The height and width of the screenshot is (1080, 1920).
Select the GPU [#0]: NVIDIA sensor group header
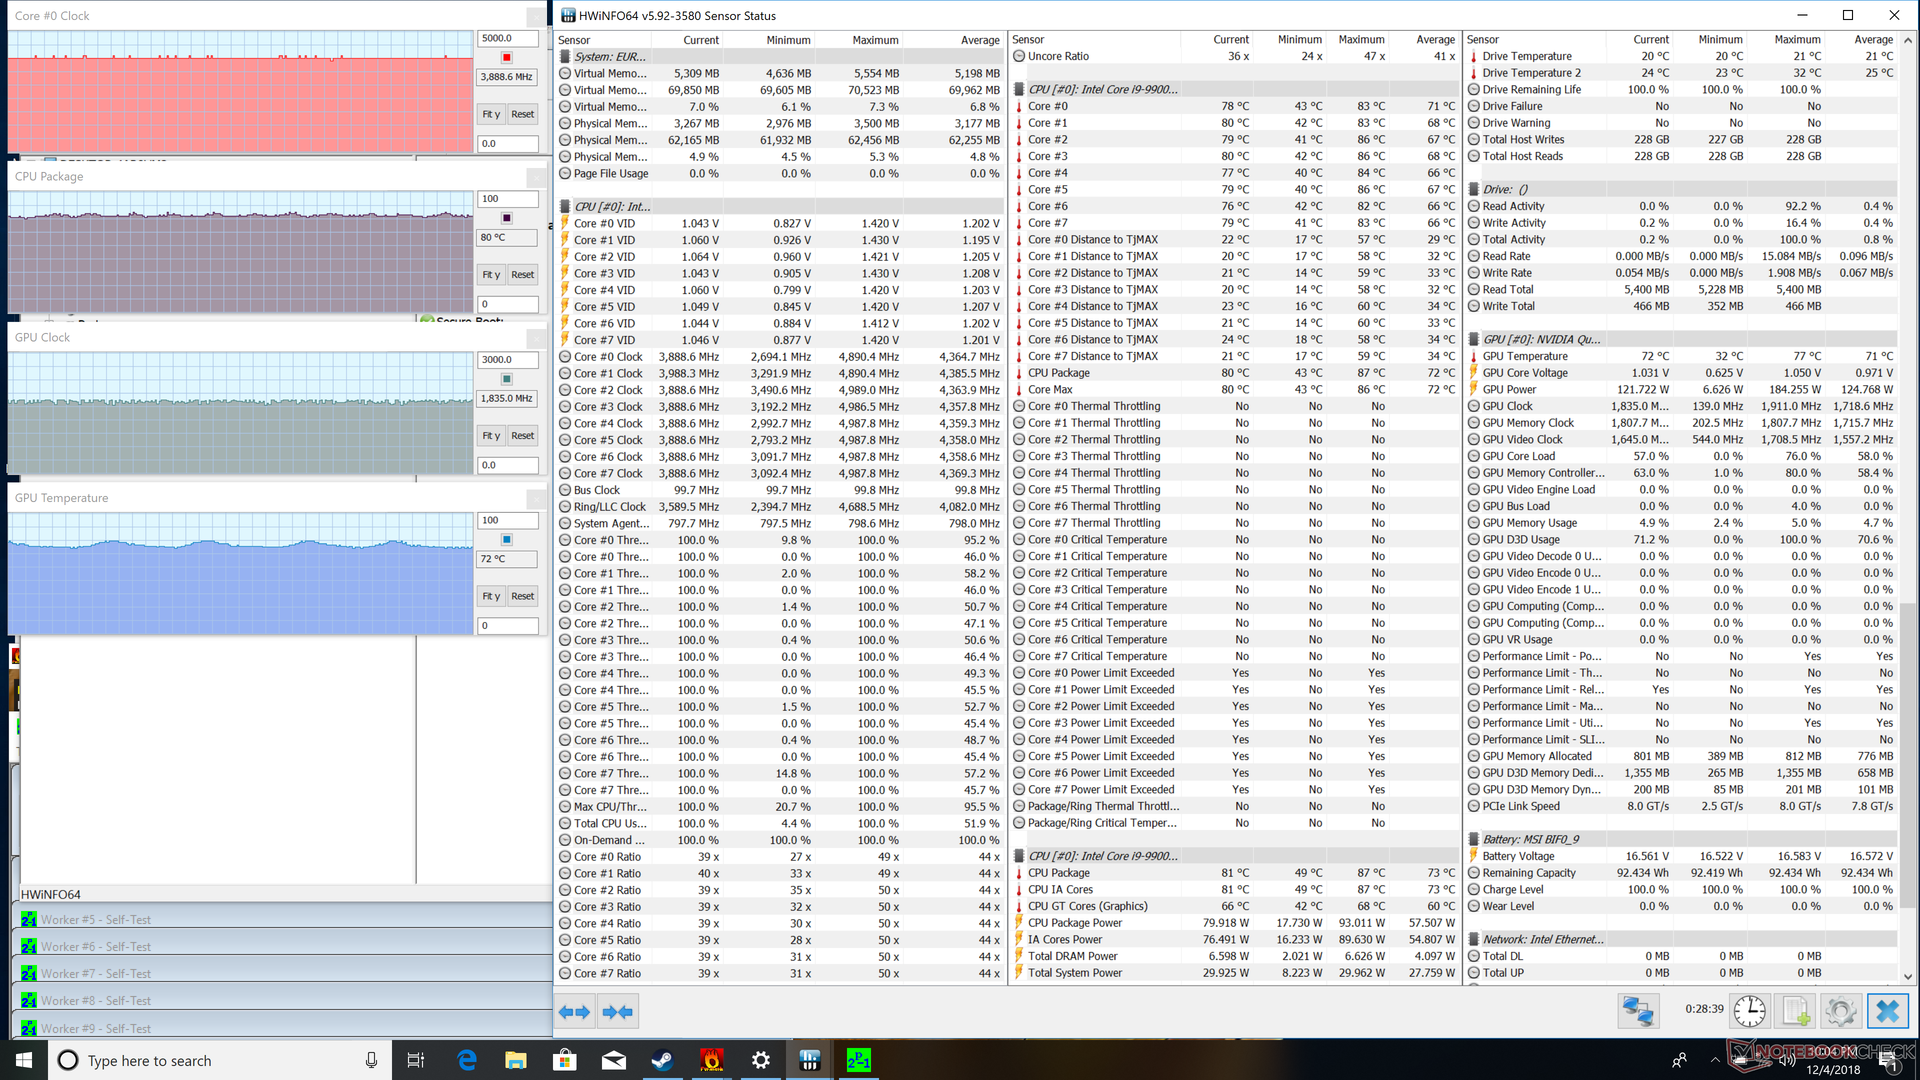(1540, 339)
